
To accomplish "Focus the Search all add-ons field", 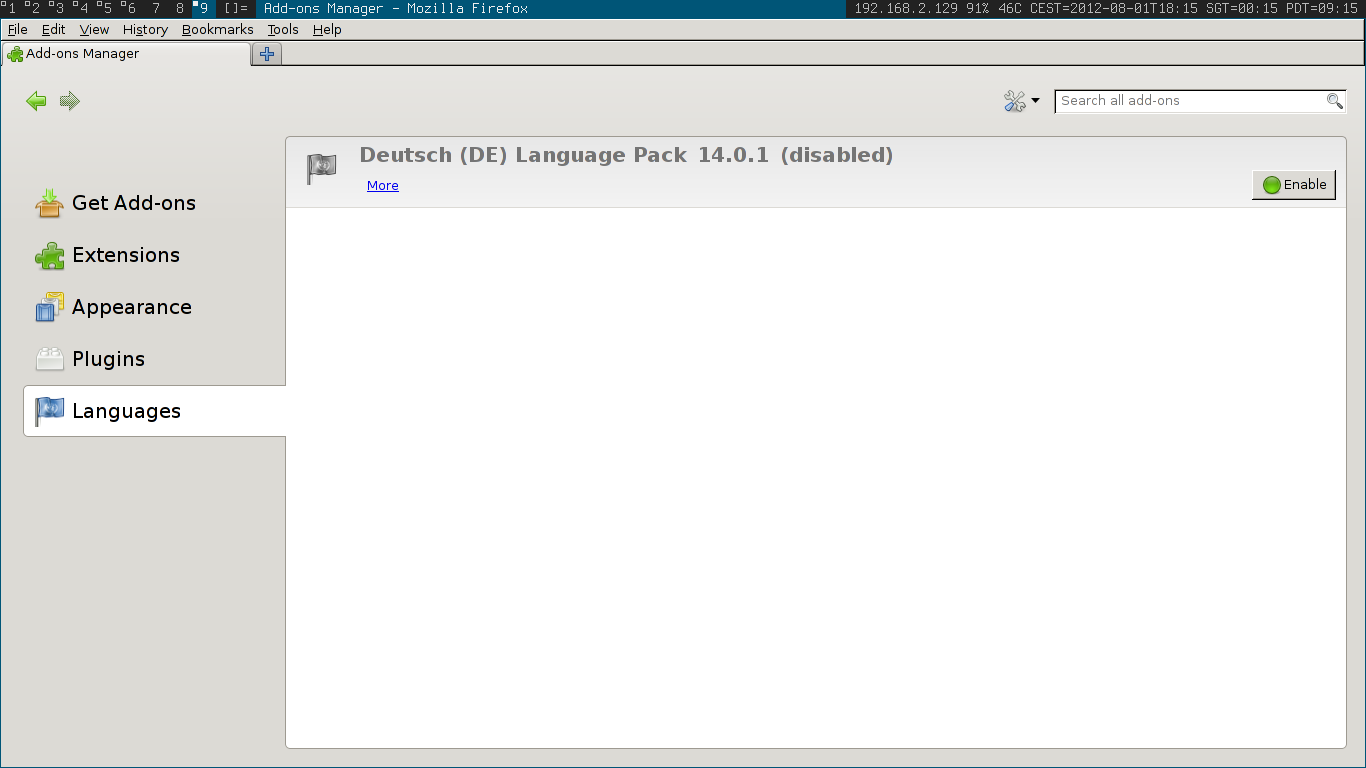I will tap(1188, 101).
